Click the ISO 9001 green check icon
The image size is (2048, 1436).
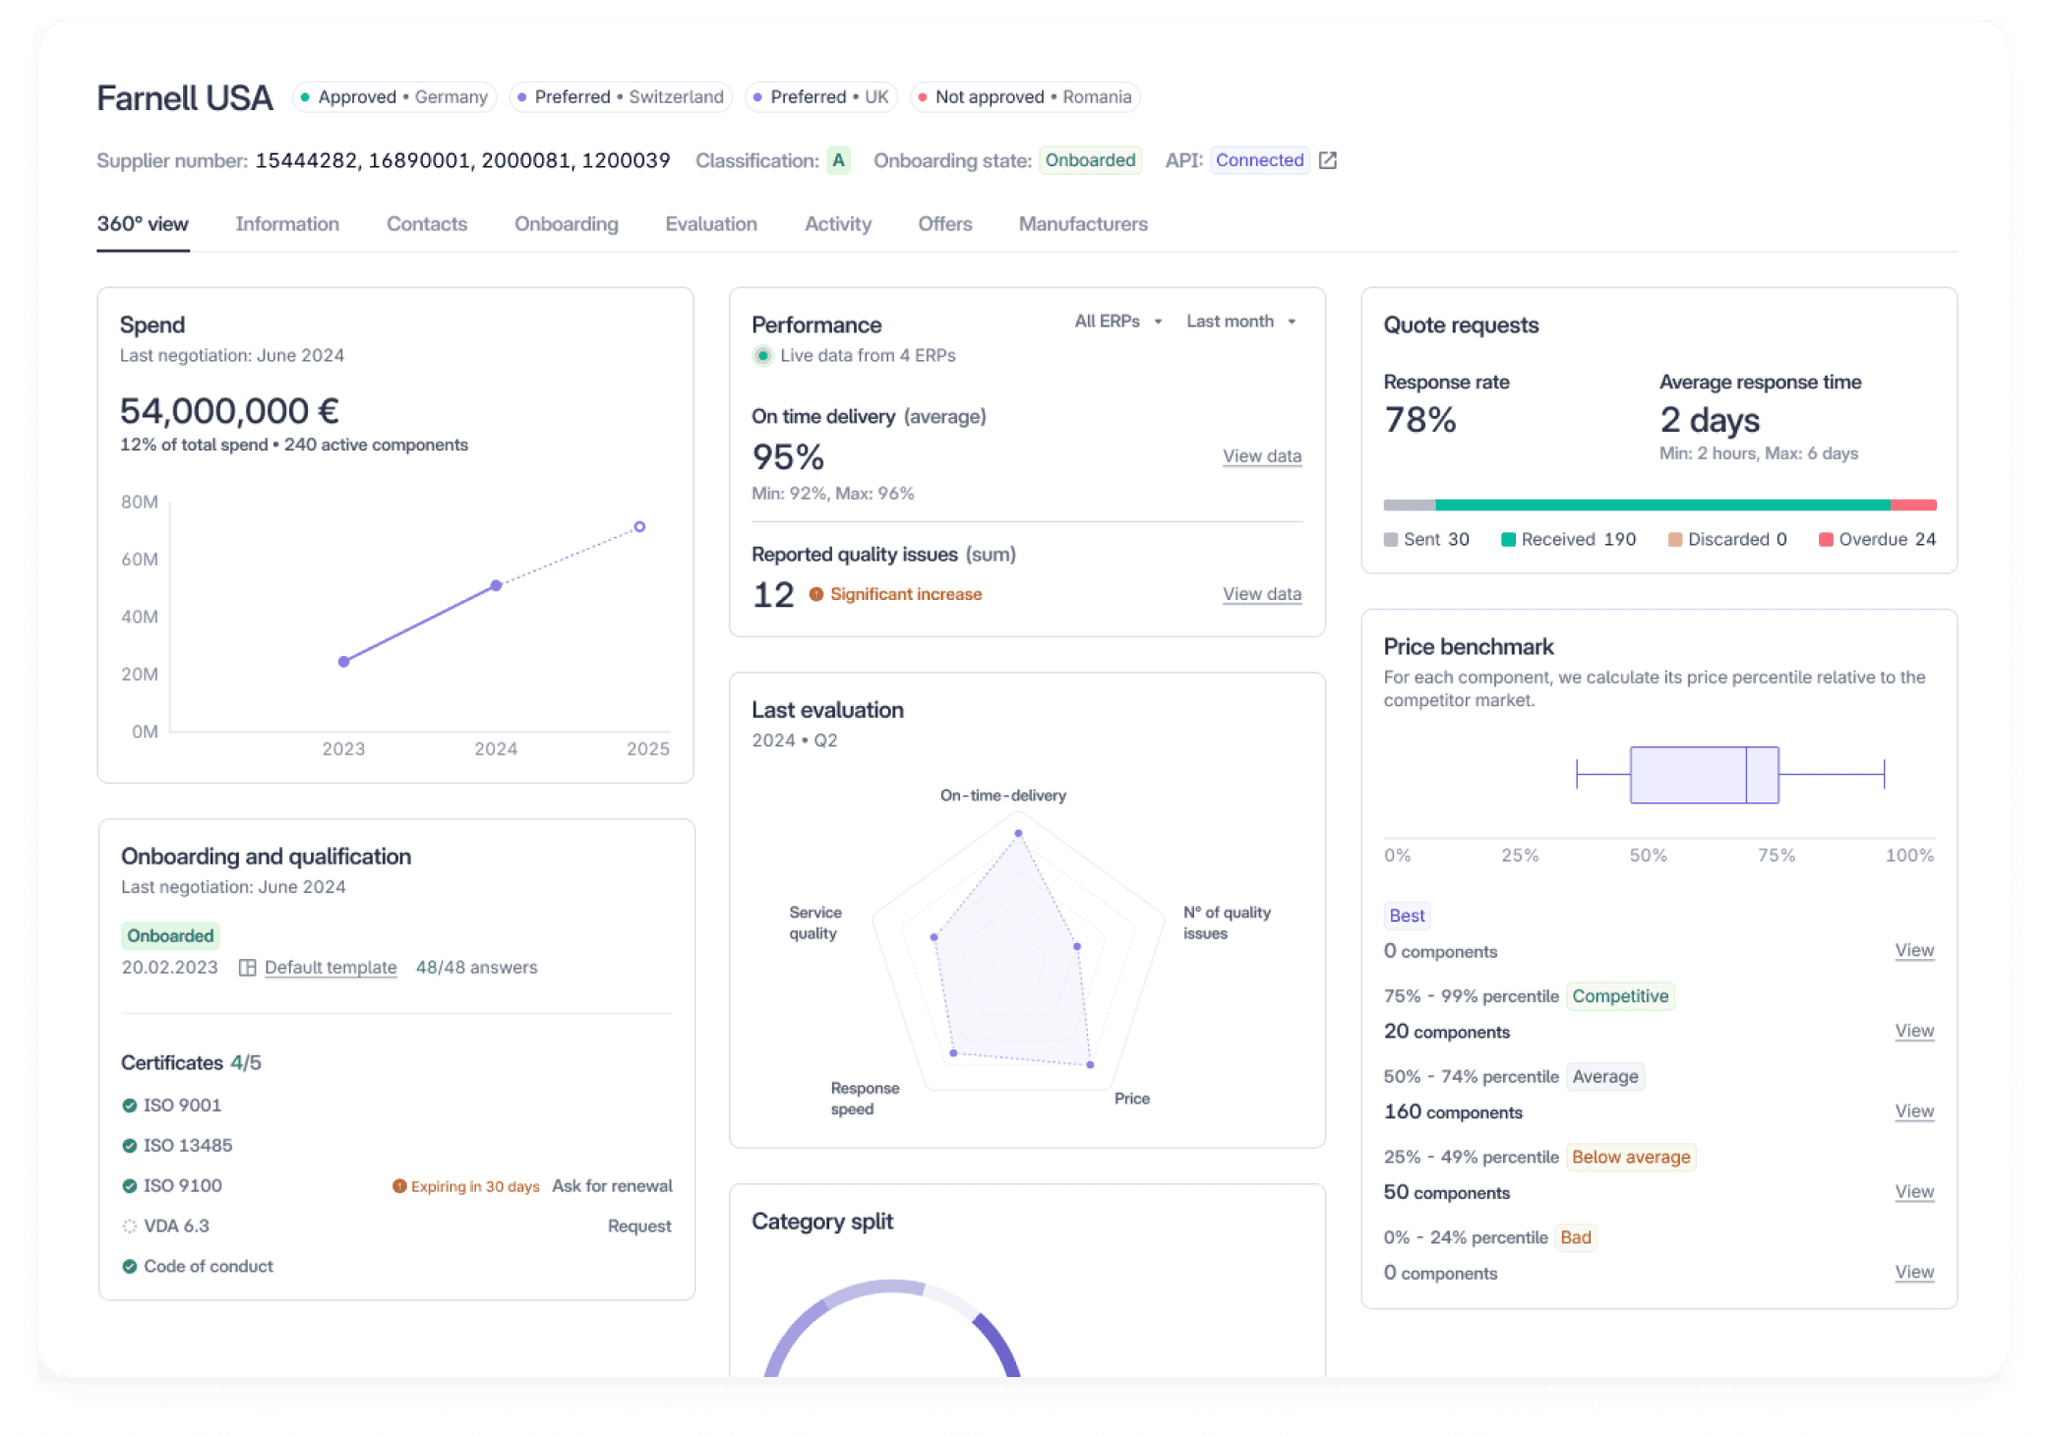[x=130, y=1106]
